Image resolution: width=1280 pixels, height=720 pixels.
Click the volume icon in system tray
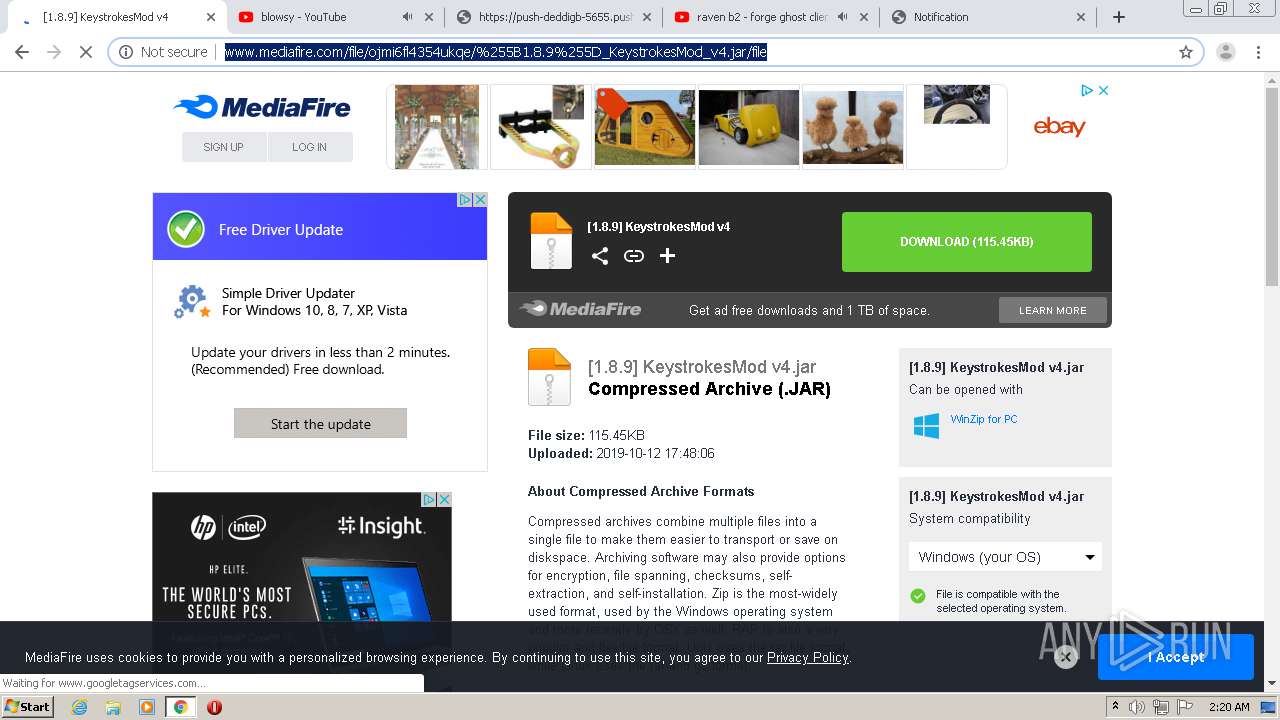click(x=1137, y=707)
